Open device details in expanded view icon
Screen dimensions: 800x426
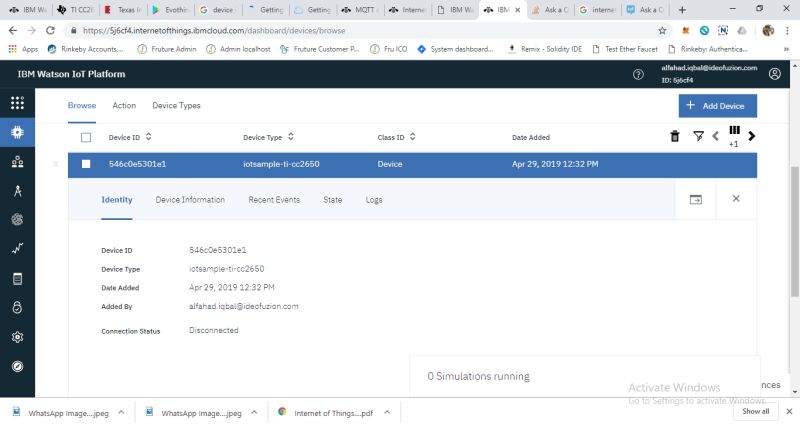695,199
